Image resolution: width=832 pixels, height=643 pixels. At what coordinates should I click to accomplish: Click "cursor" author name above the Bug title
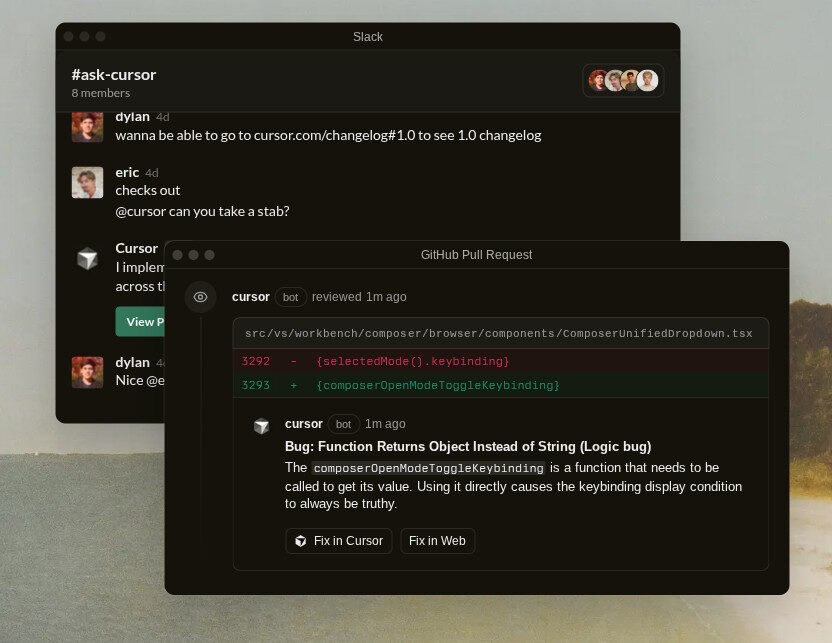pos(304,424)
